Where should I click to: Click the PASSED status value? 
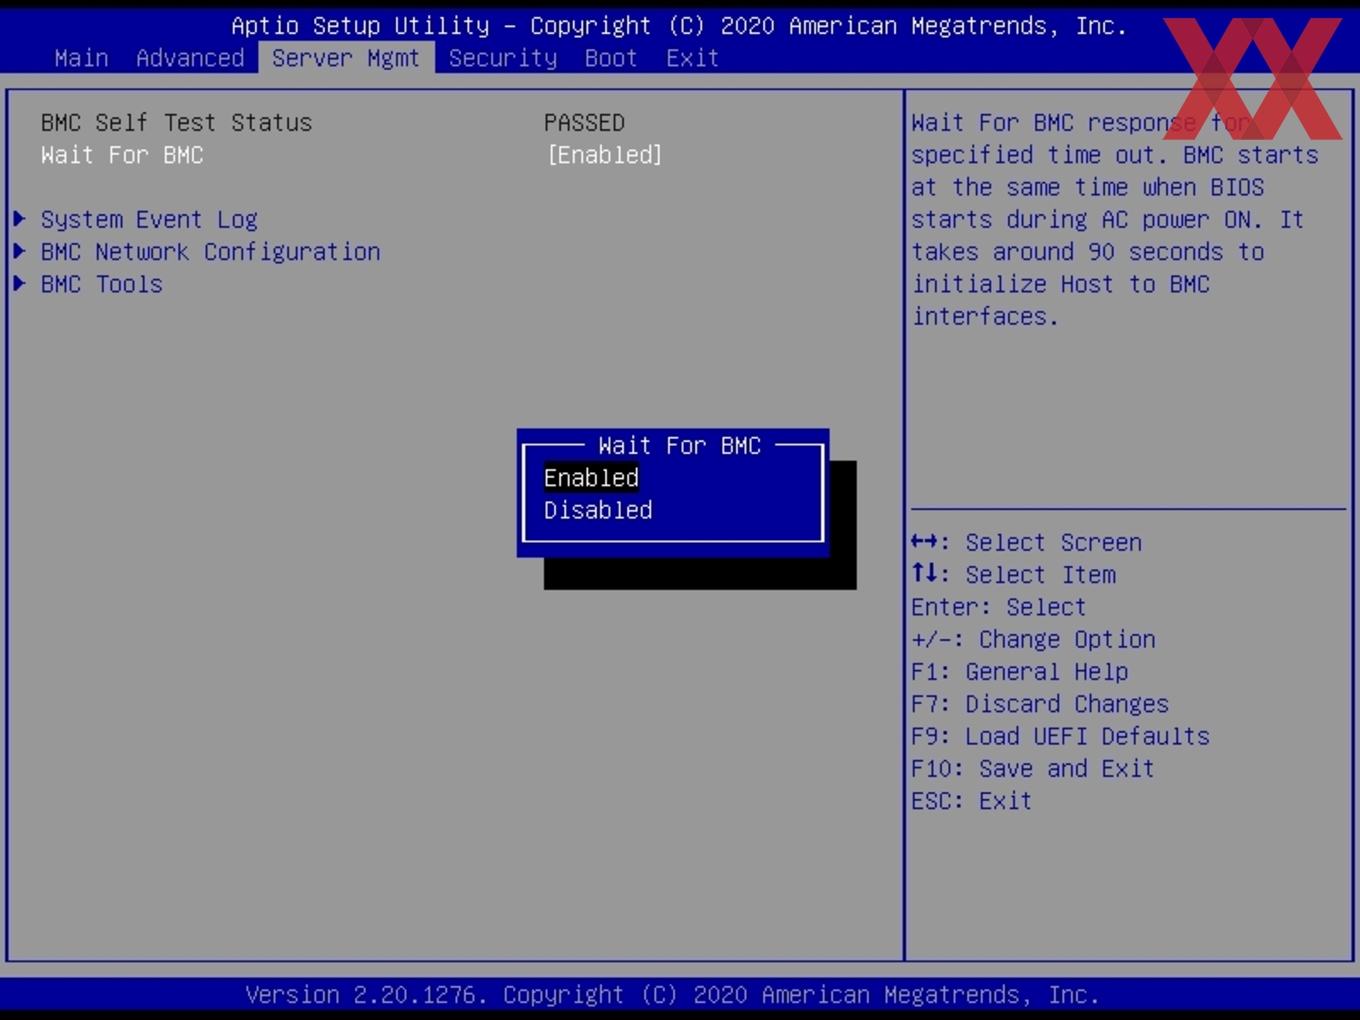coord(584,123)
